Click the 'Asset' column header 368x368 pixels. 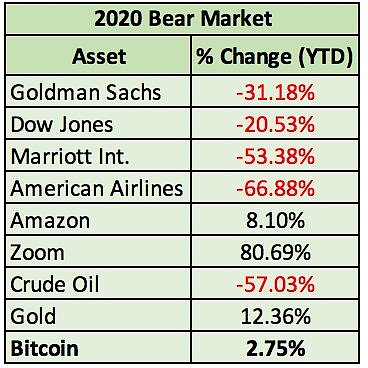(x=98, y=55)
